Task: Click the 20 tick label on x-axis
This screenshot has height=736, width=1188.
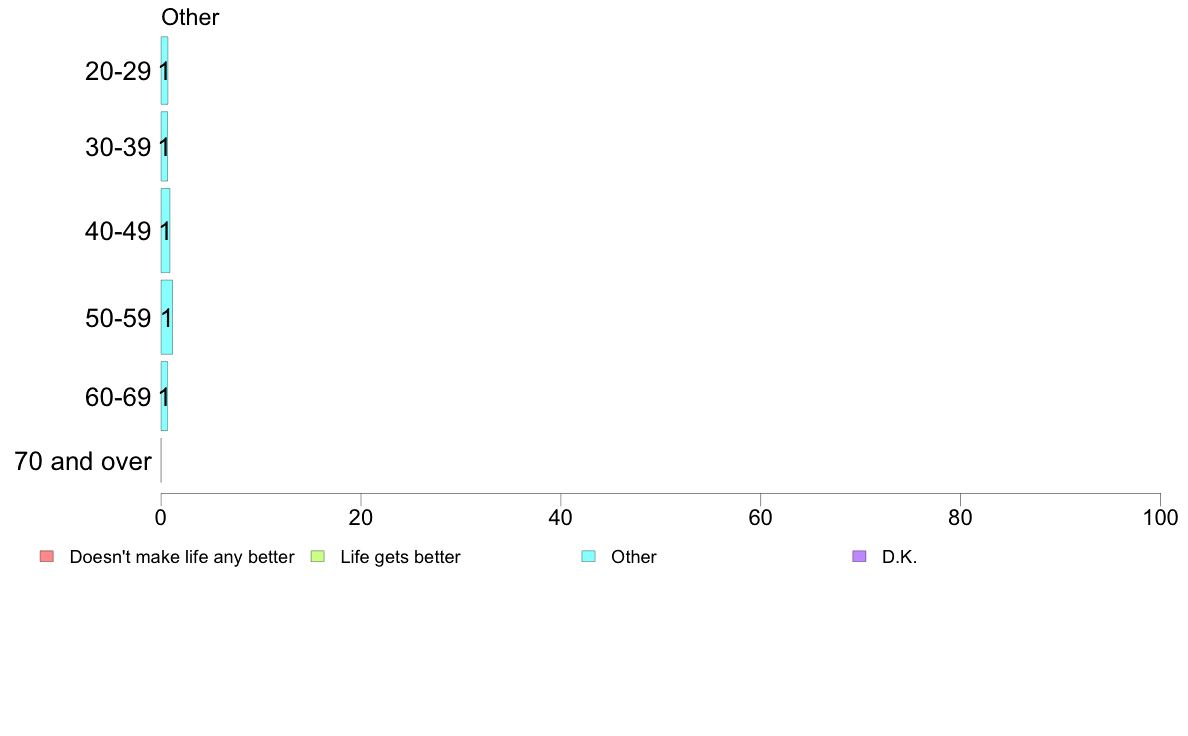Action: coord(361,518)
